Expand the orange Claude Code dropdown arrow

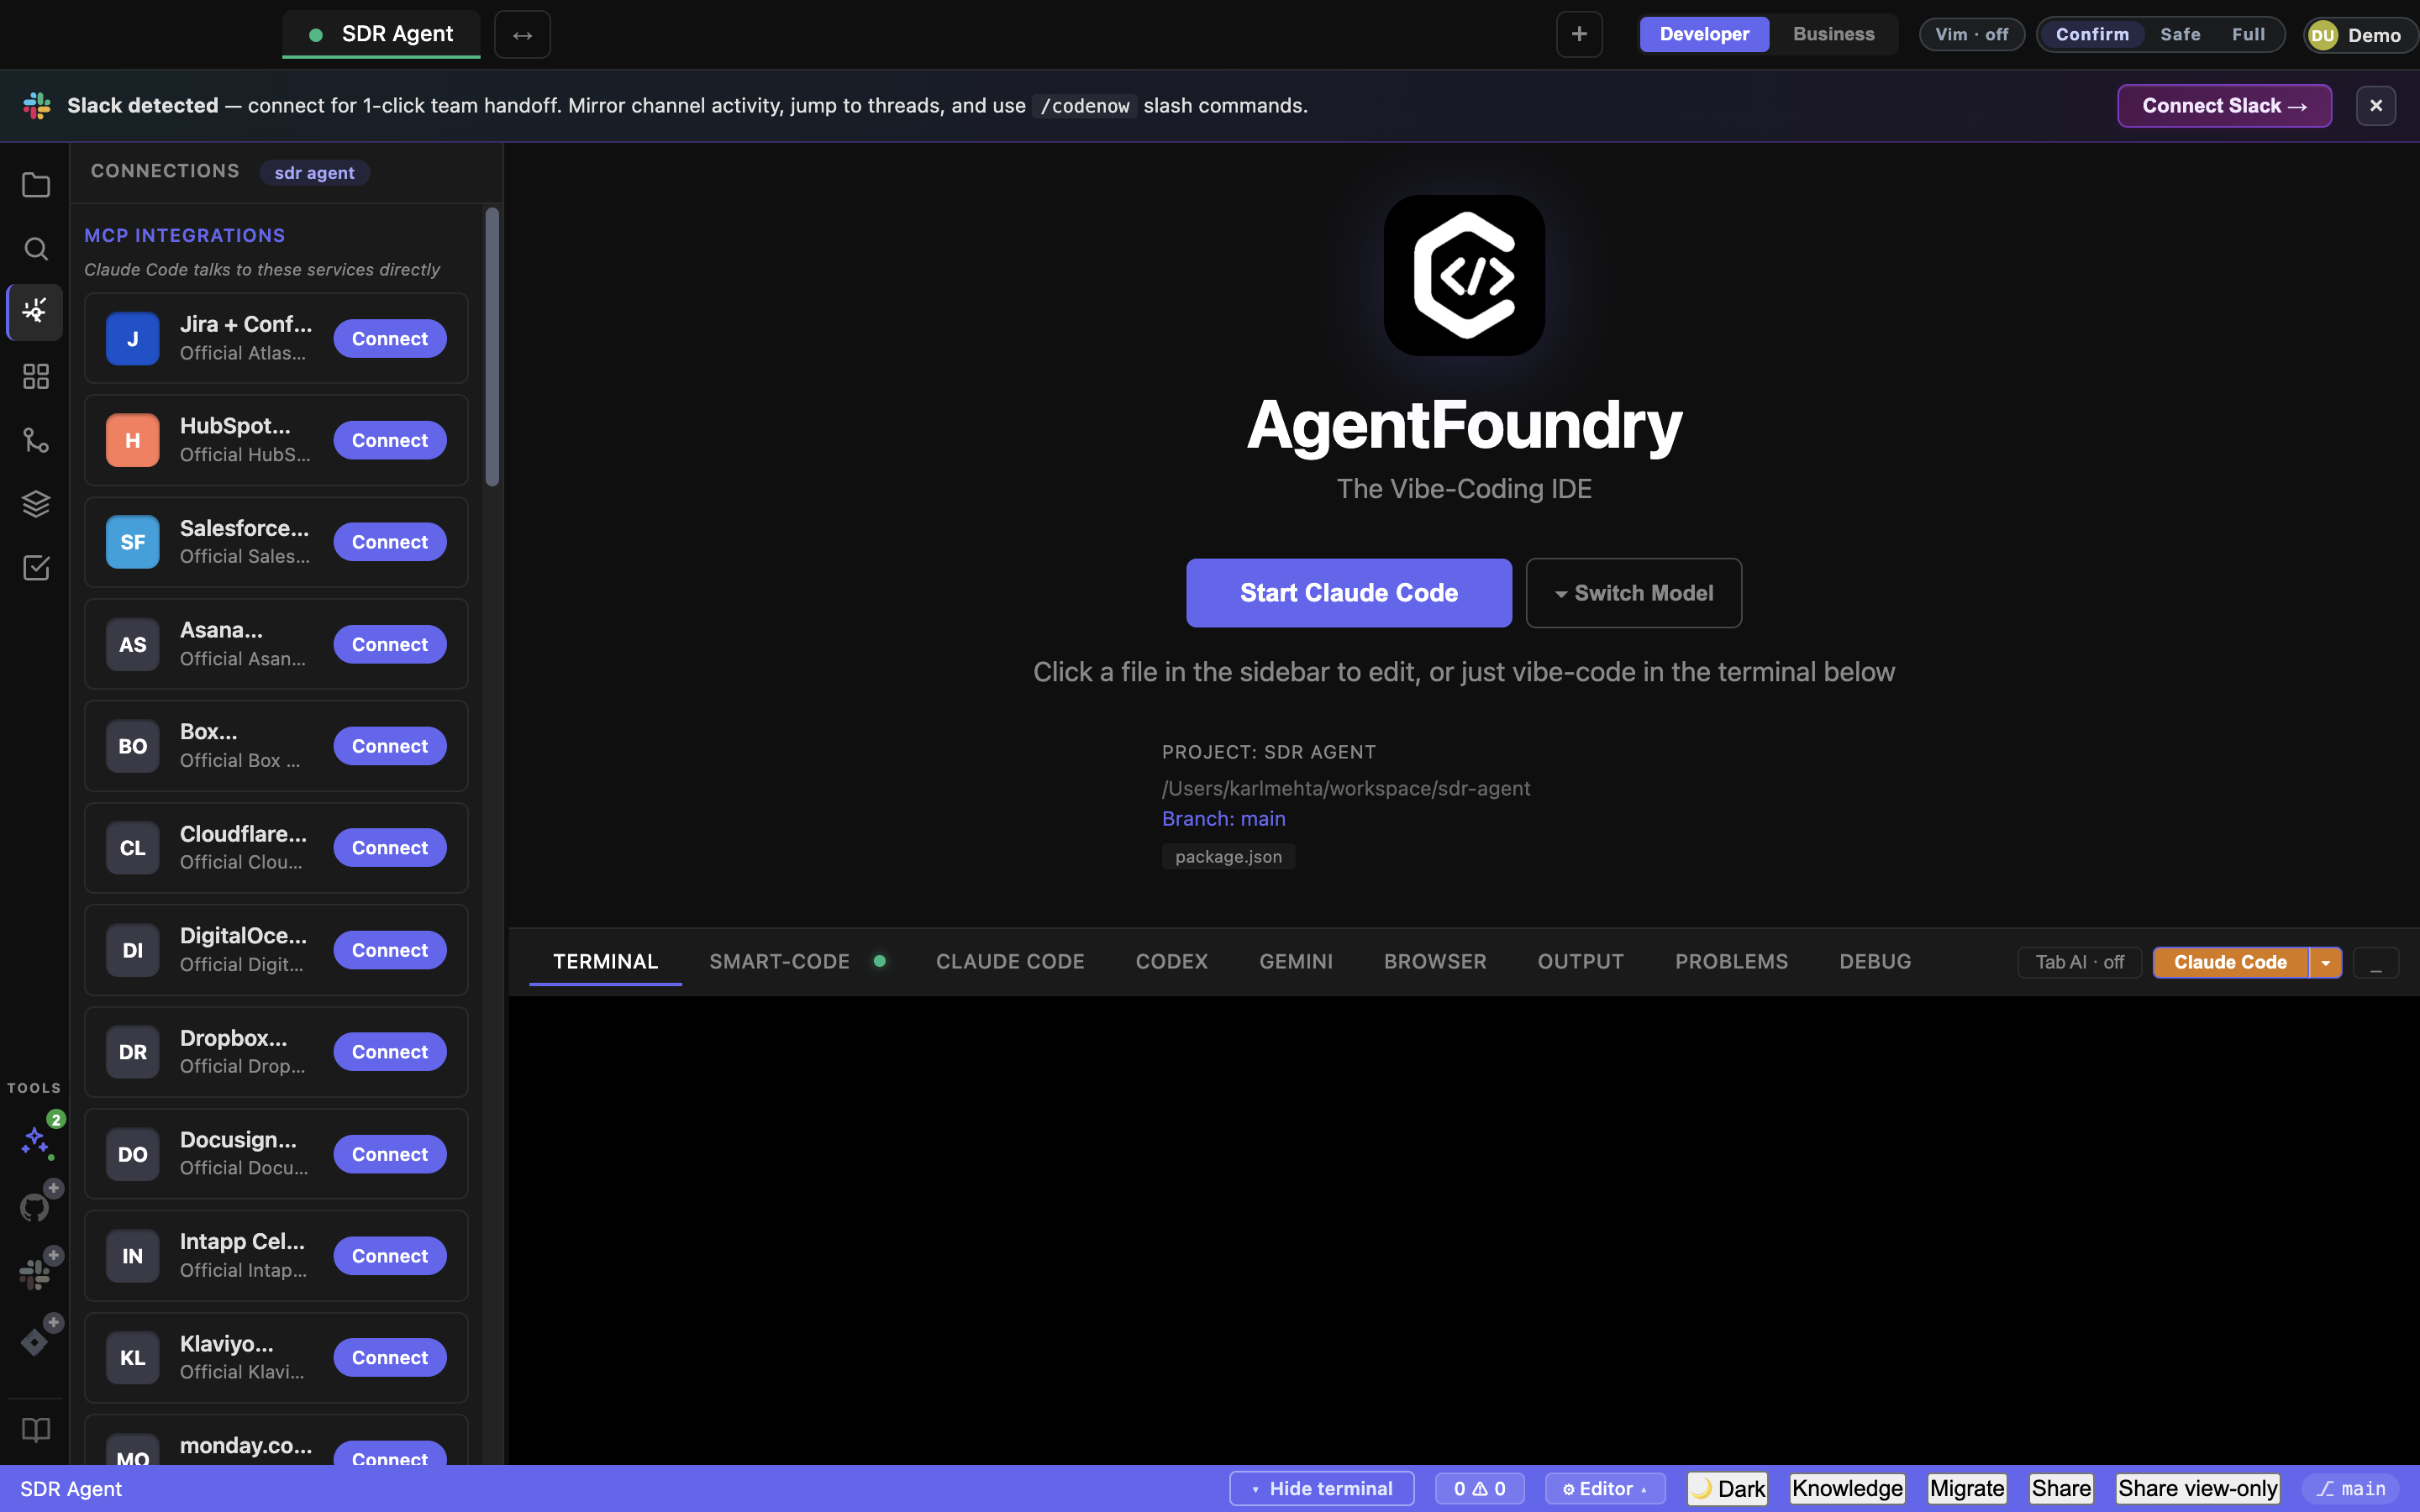click(2326, 962)
